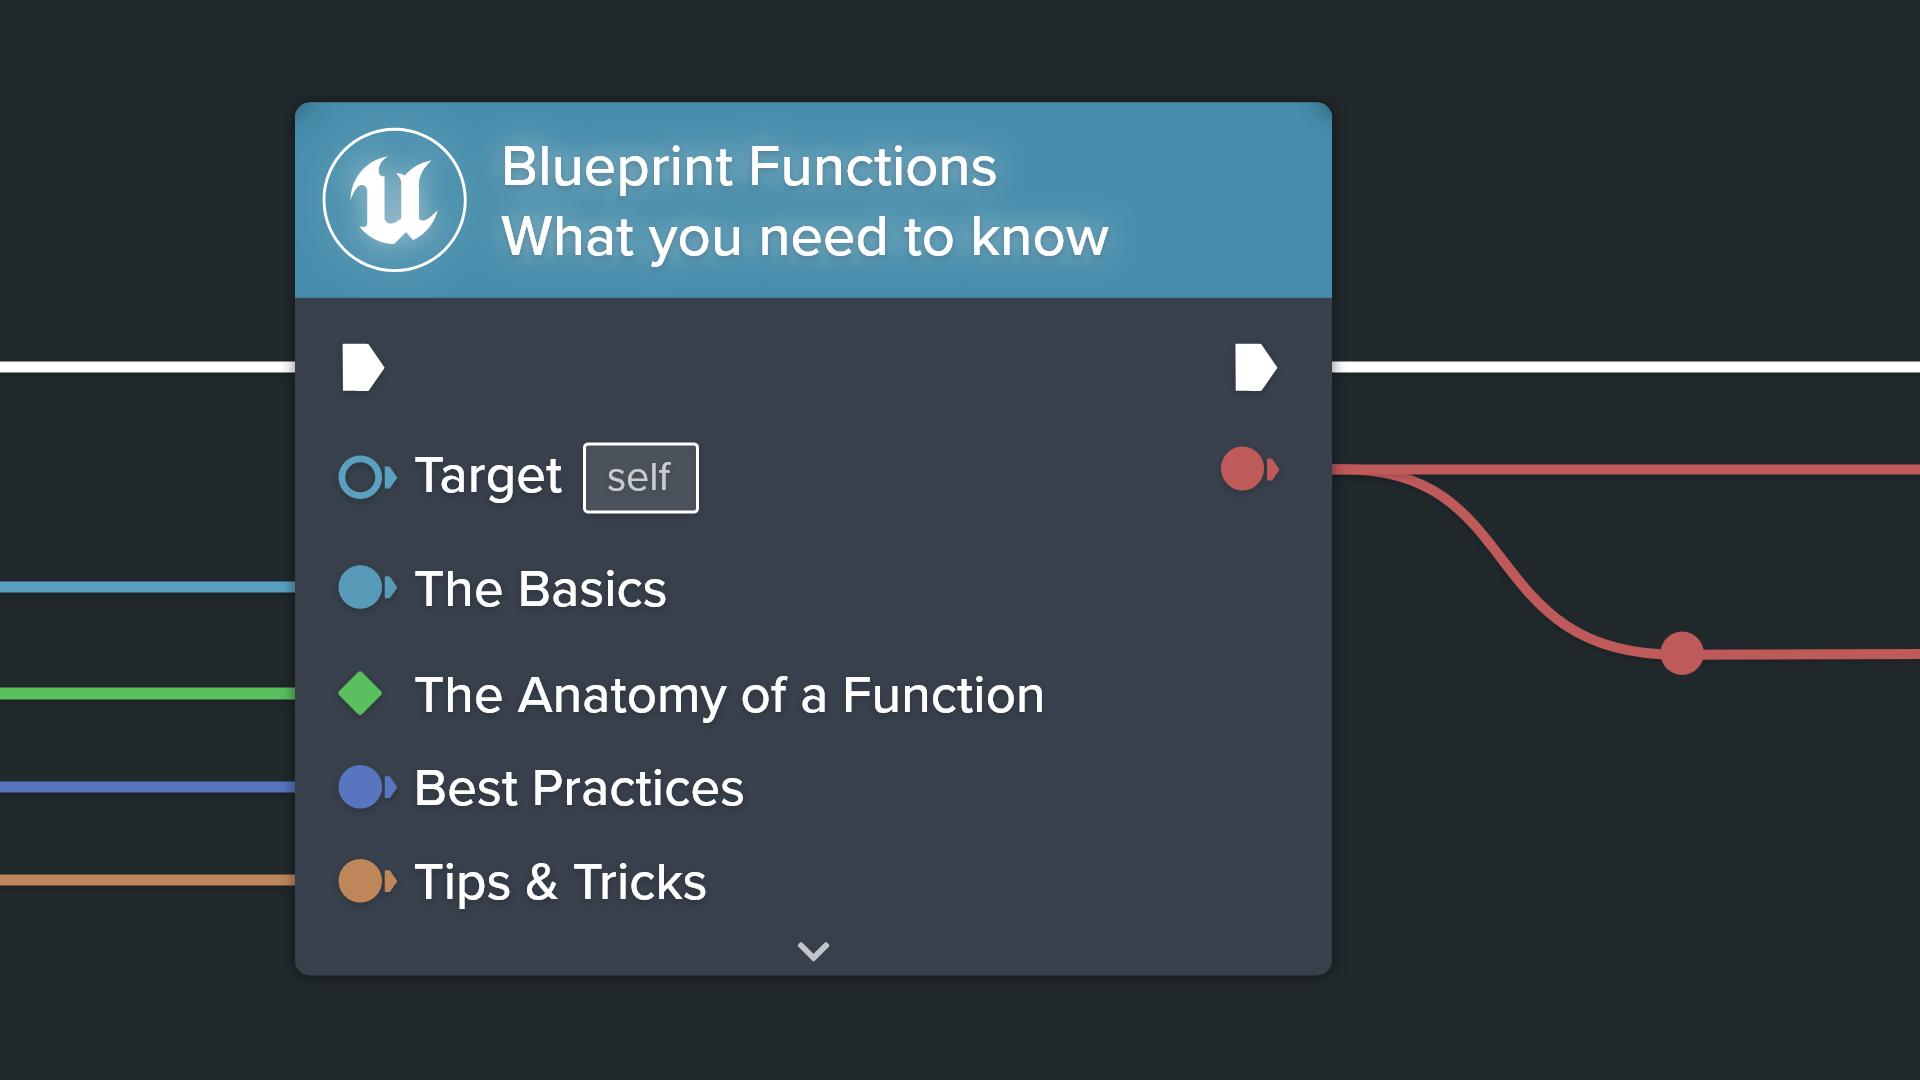Click the Tips & Tricks label
This screenshot has height=1080, width=1920.
(x=560, y=882)
